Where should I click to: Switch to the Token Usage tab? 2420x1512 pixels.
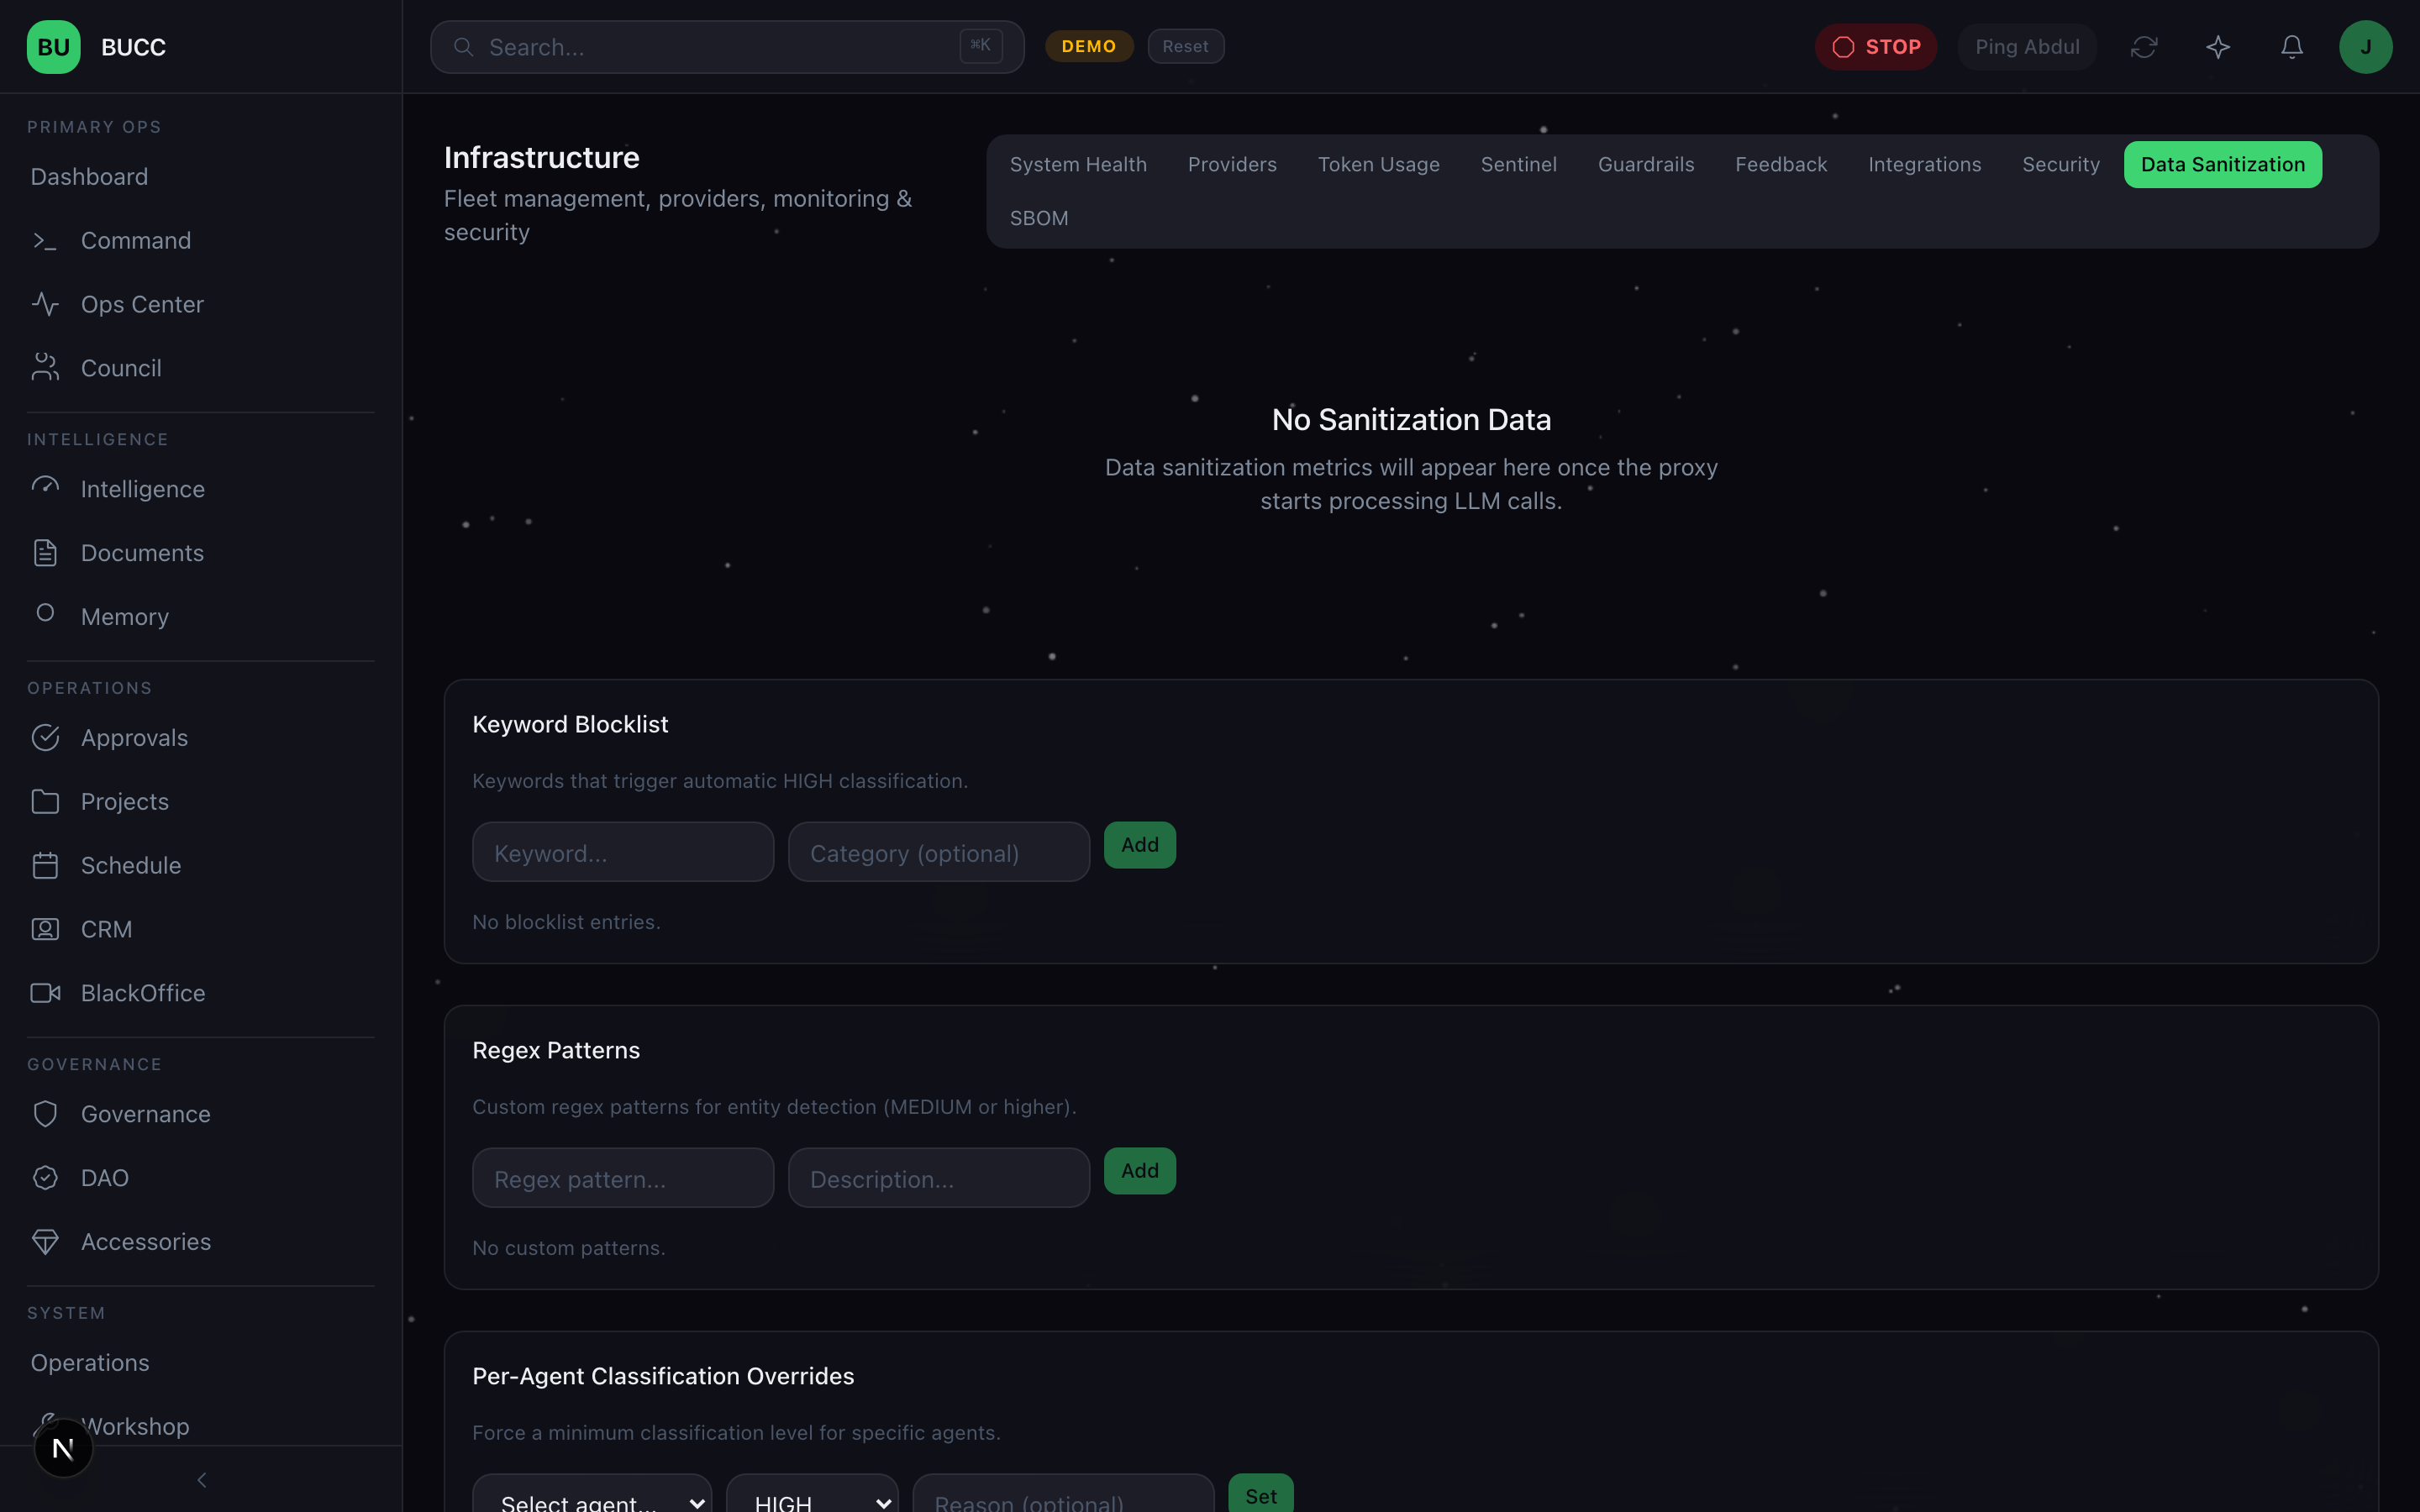click(x=1378, y=164)
